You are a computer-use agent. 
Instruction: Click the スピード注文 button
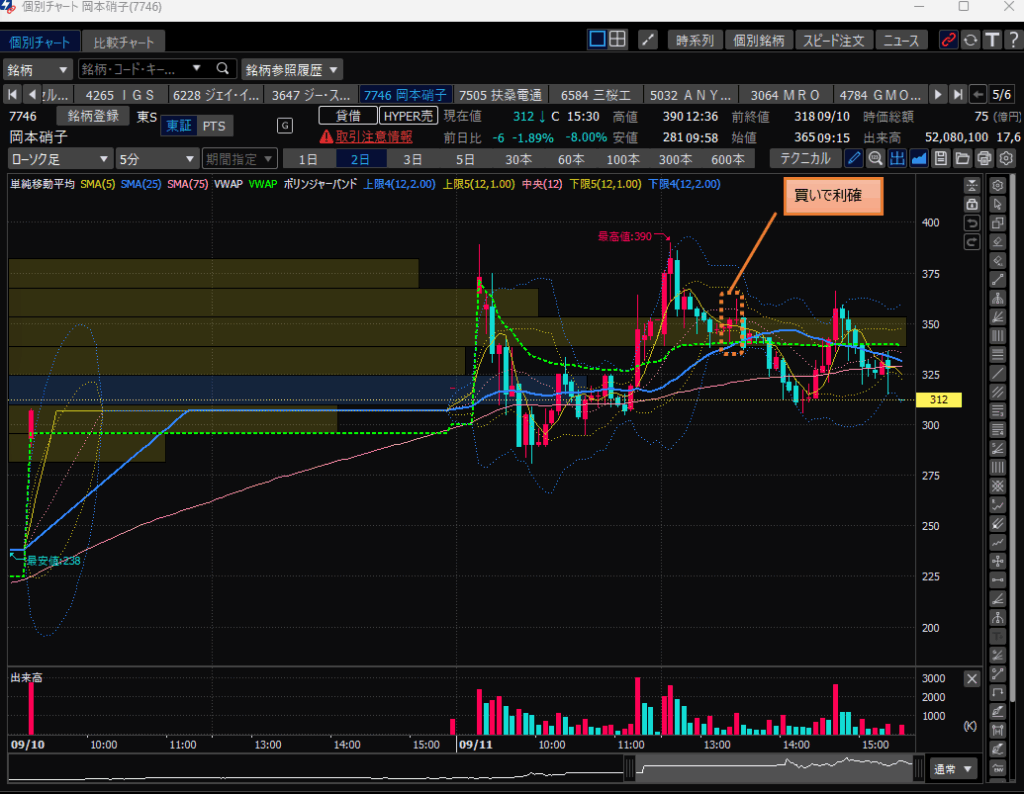click(x=834, y=41)
